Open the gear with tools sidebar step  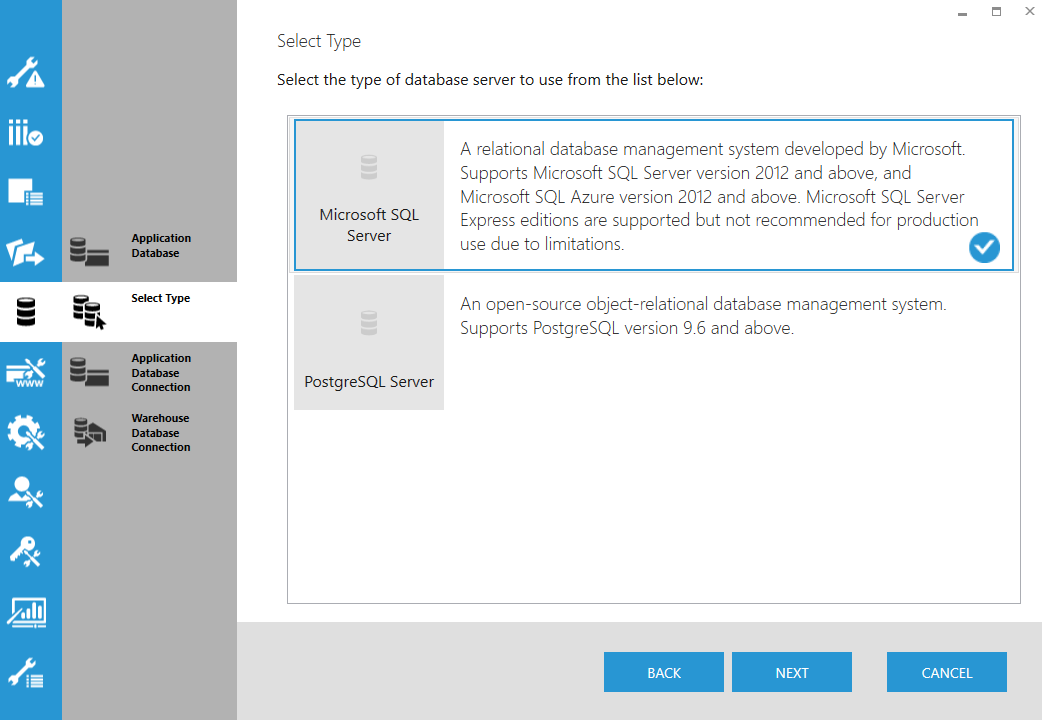click(x=26, y=432)
